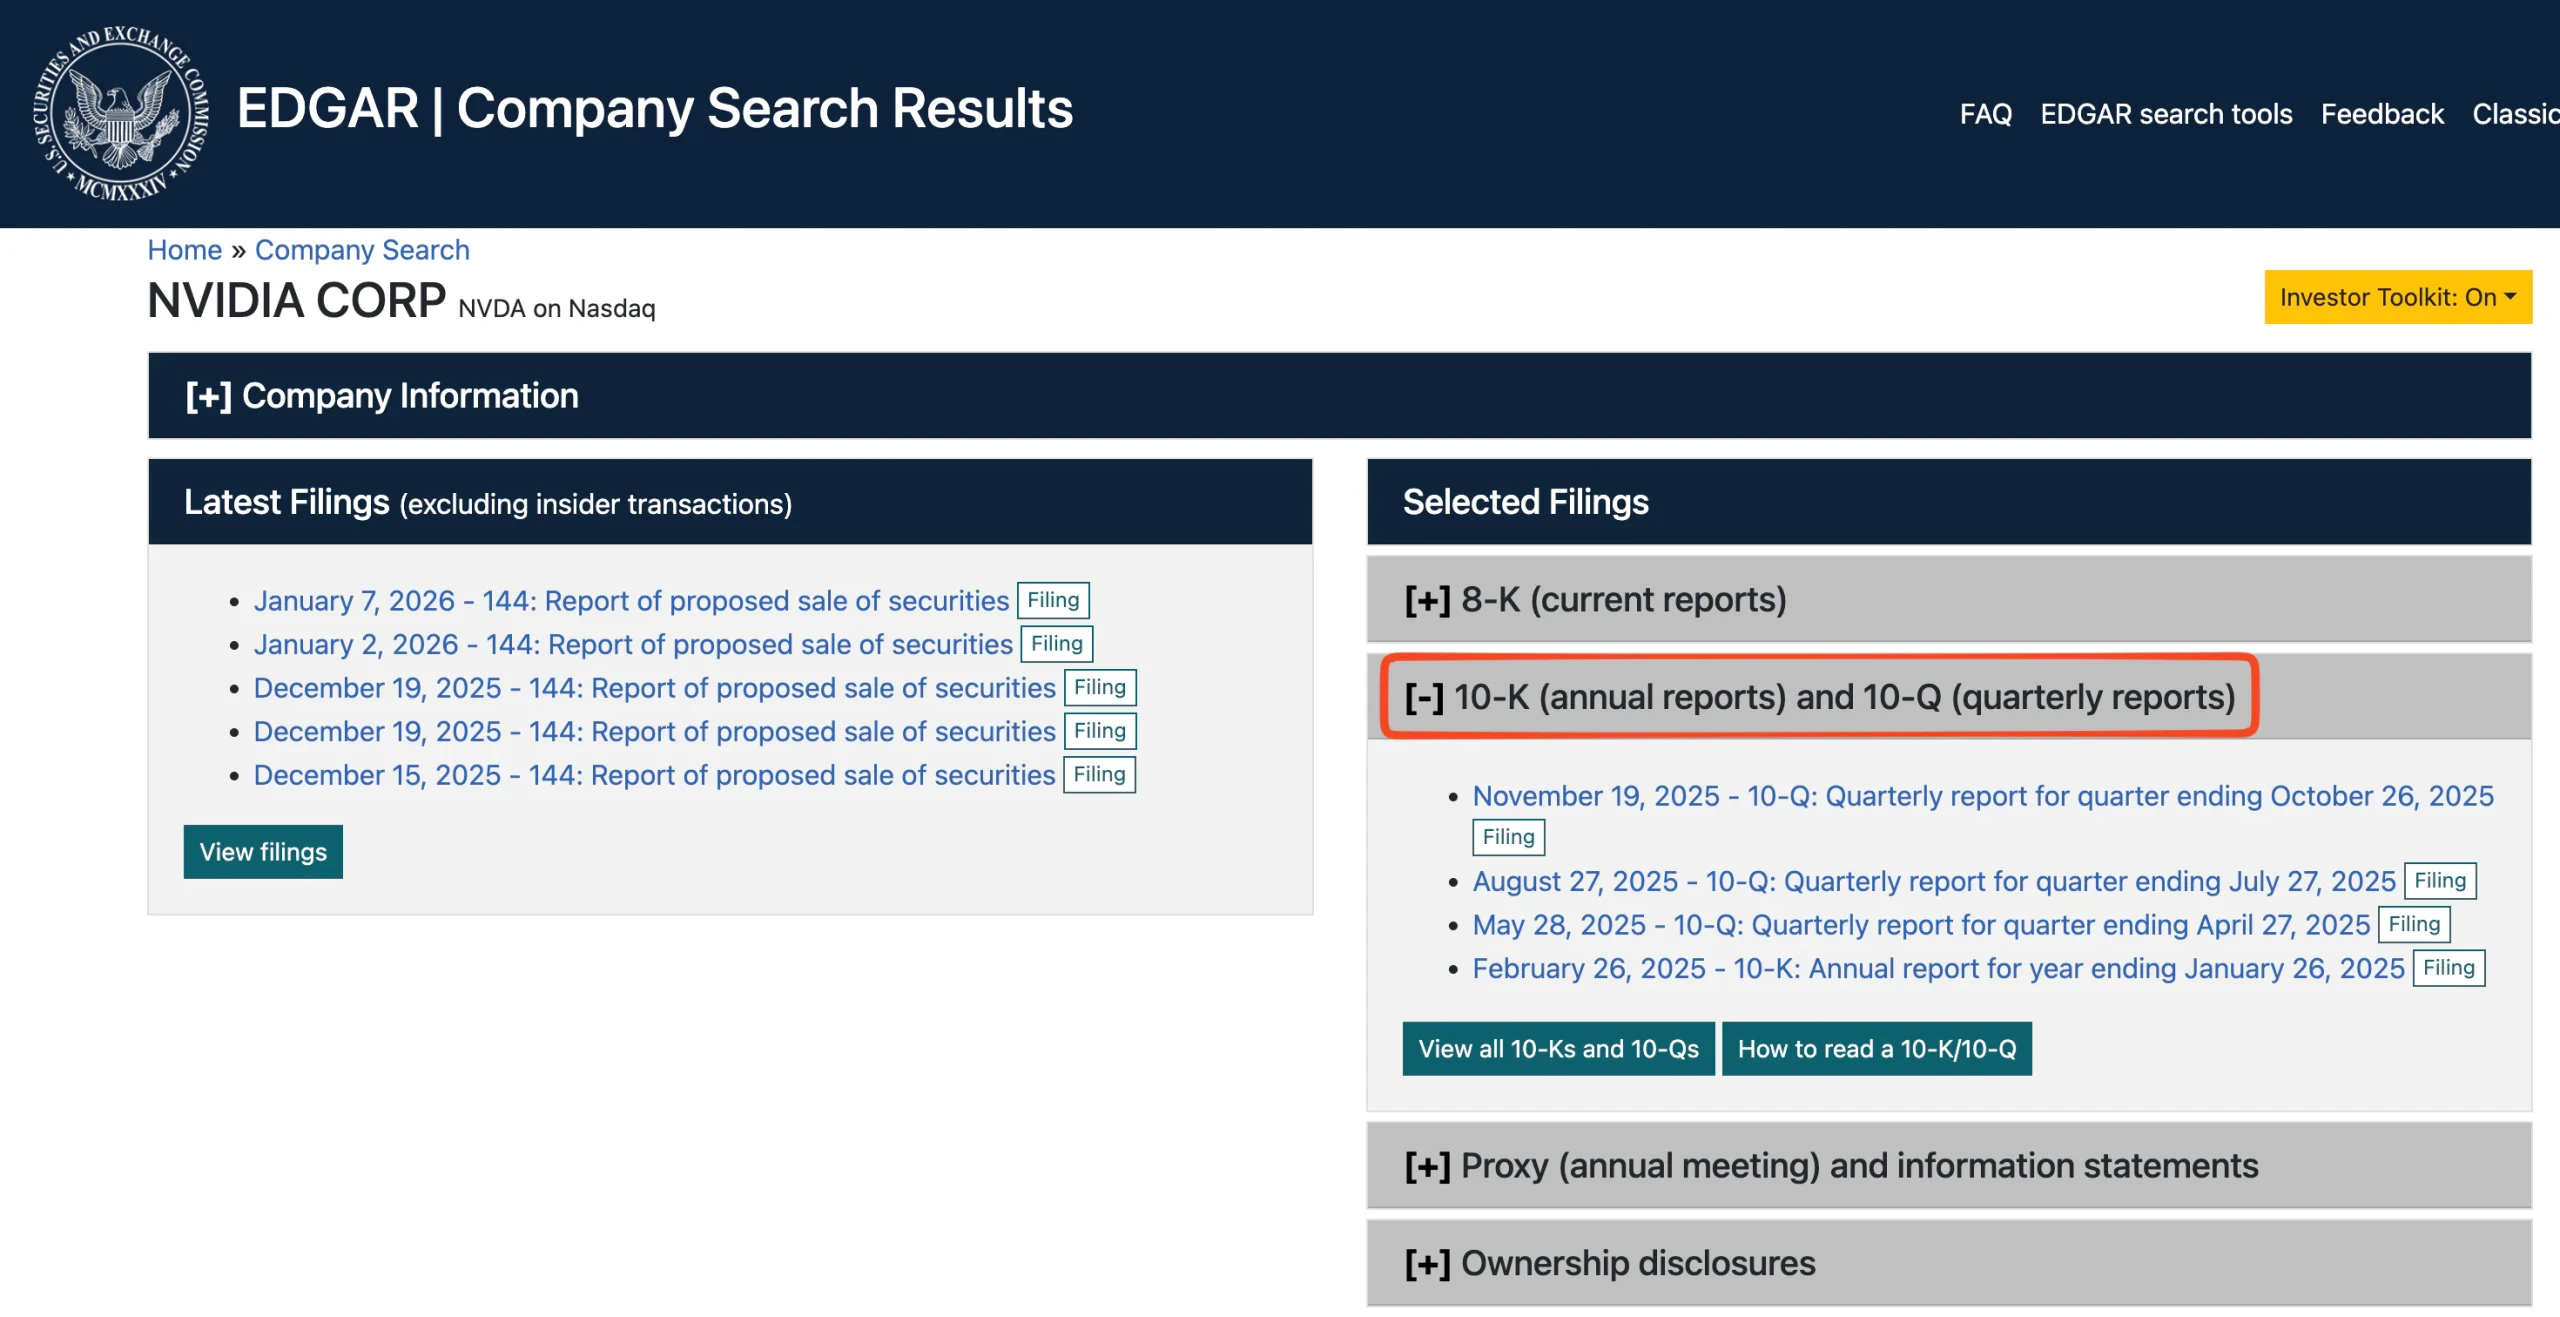
Task: Open How to read a 10-K/10-Q
Action: coord(1876,1049)
